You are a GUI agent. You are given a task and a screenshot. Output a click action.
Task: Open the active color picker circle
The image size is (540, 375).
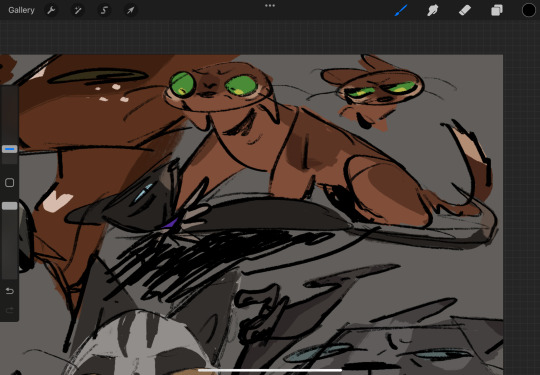529,10
